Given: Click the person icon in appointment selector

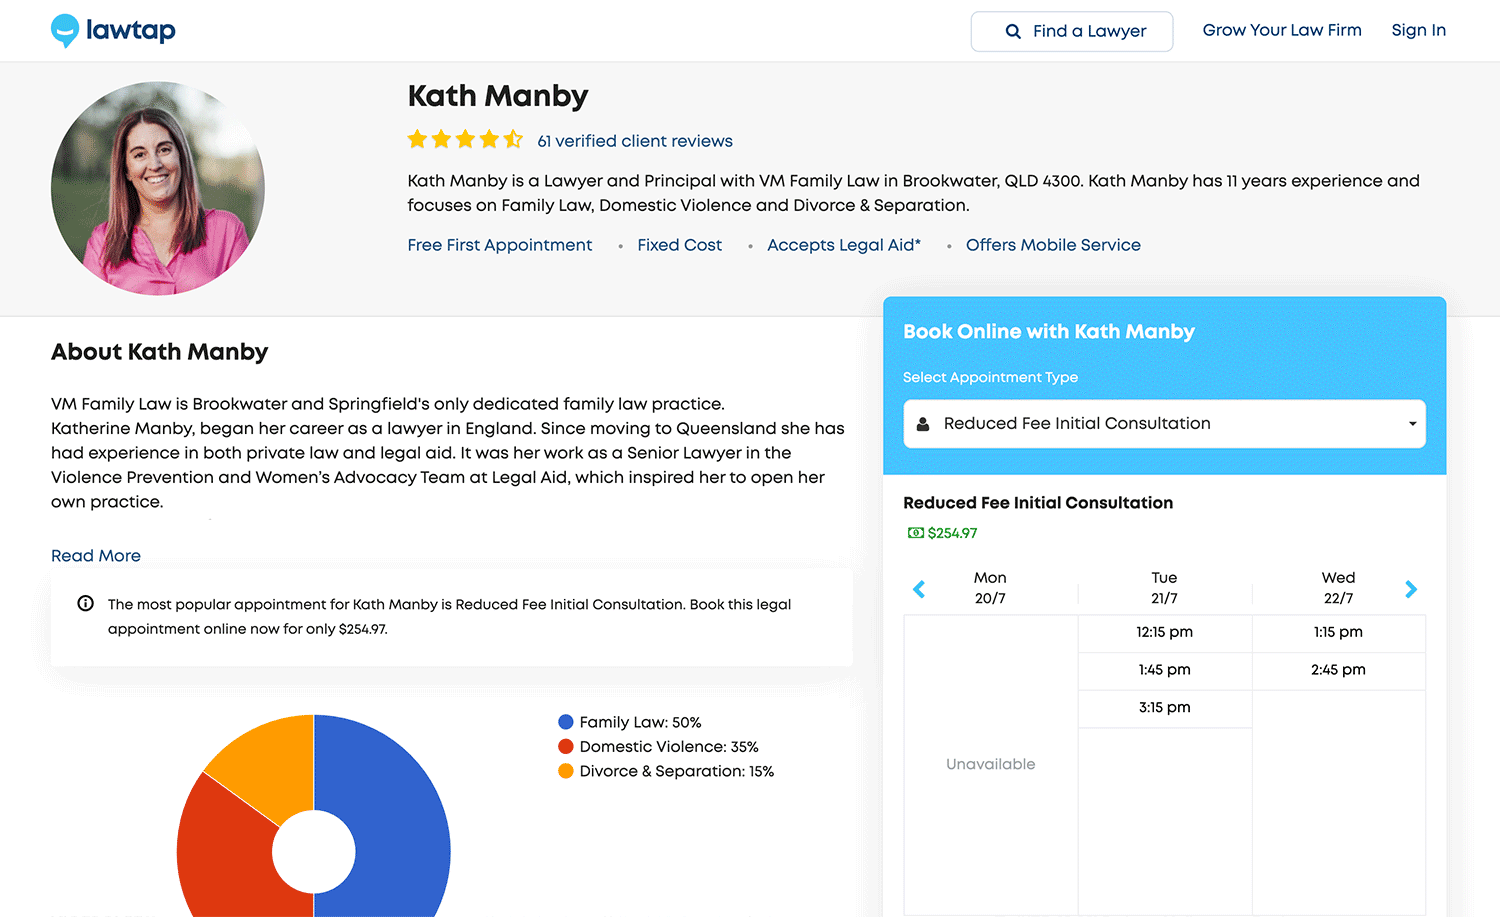Looking at the screenshot, I should (923, 424).
